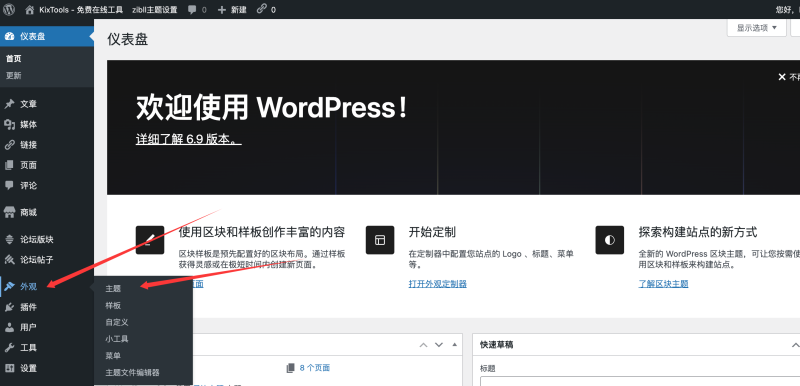Click the 插件 plug icon
The image size is (800, 386).
9,307
